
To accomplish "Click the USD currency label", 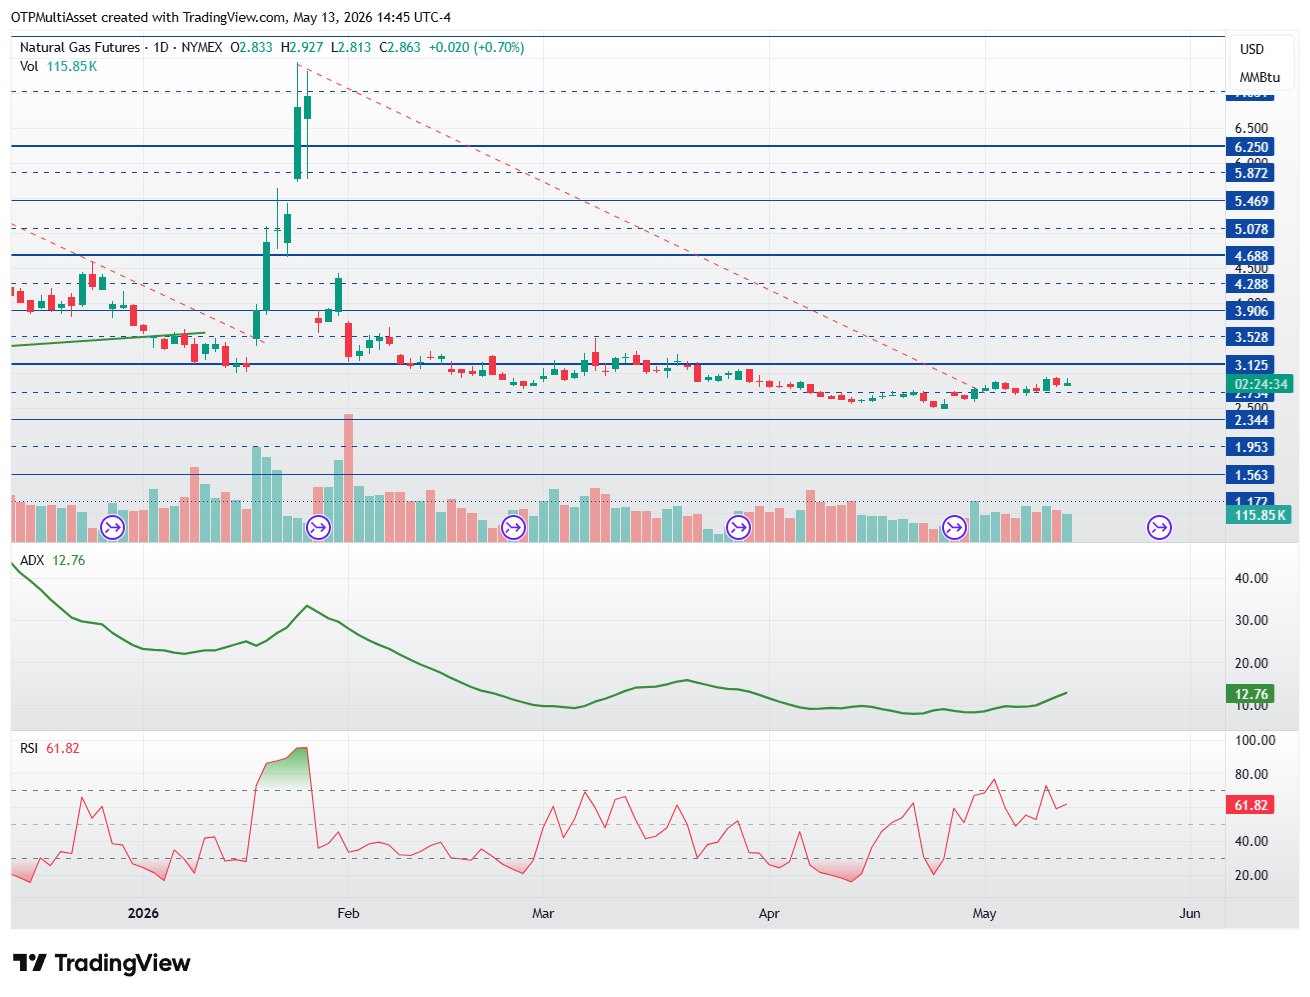I will click(1252, 49).
